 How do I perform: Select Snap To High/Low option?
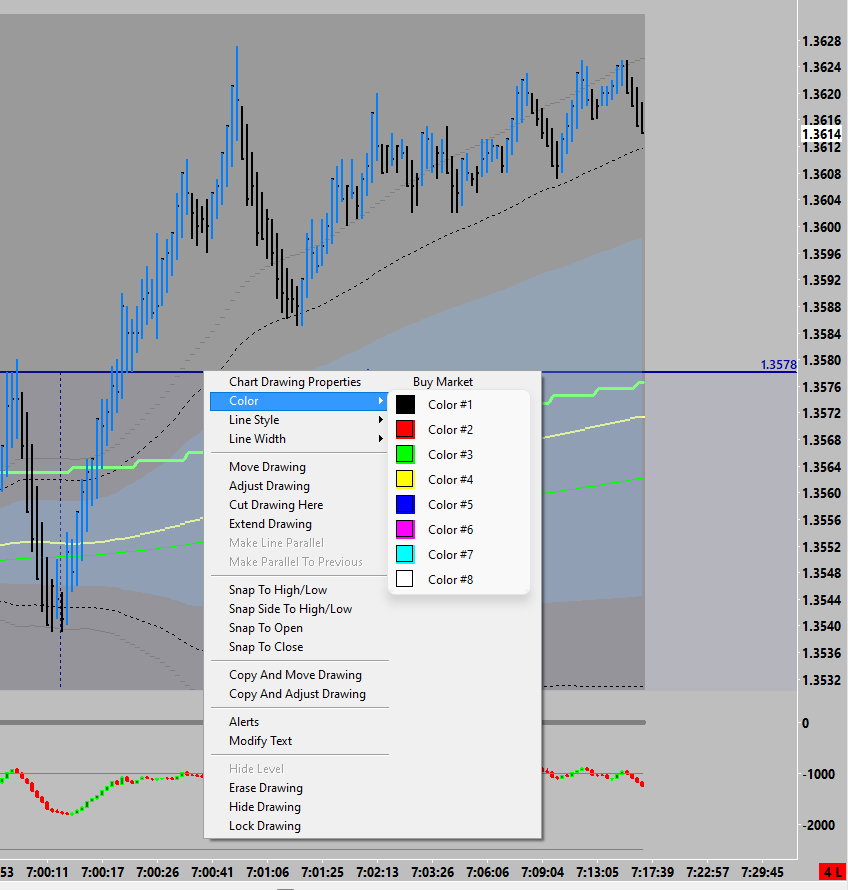[277, 590]
